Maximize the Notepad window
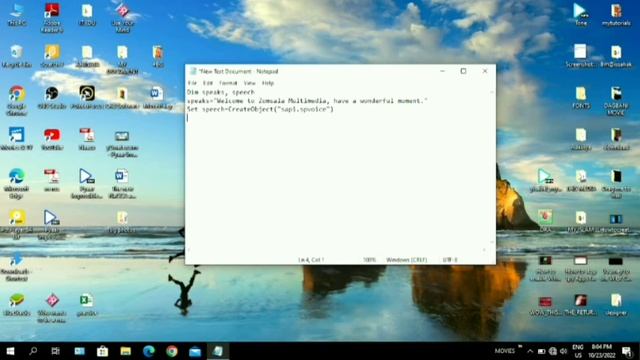640x360 pixels. (463, 71)
